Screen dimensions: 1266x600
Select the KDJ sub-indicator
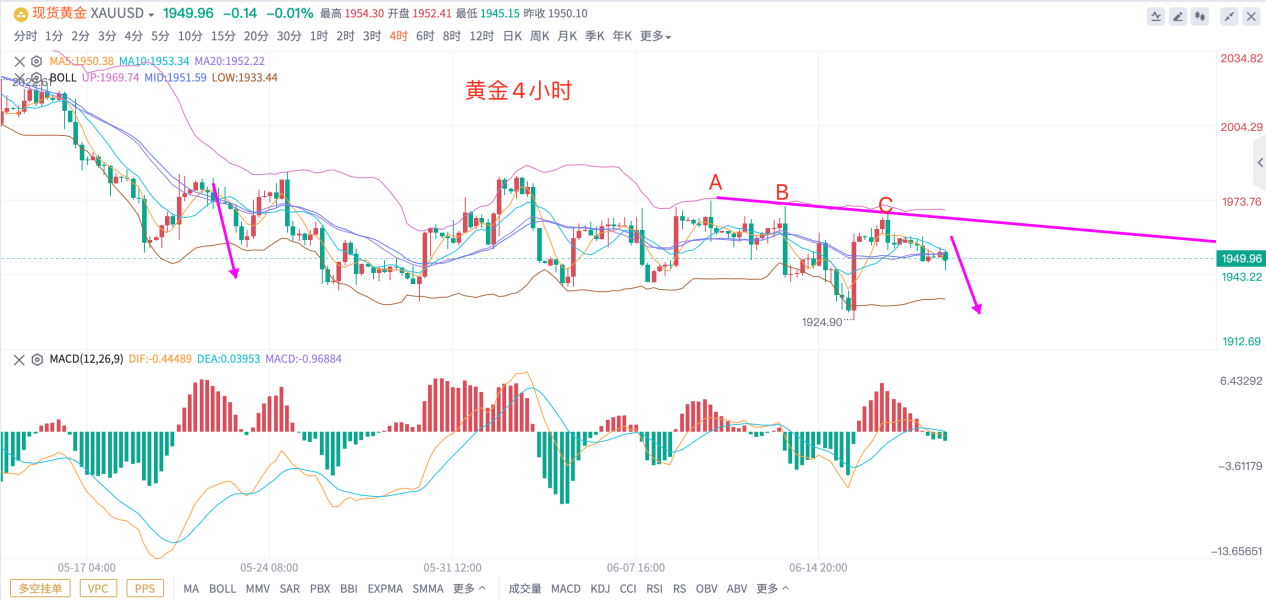coord(600,588)
